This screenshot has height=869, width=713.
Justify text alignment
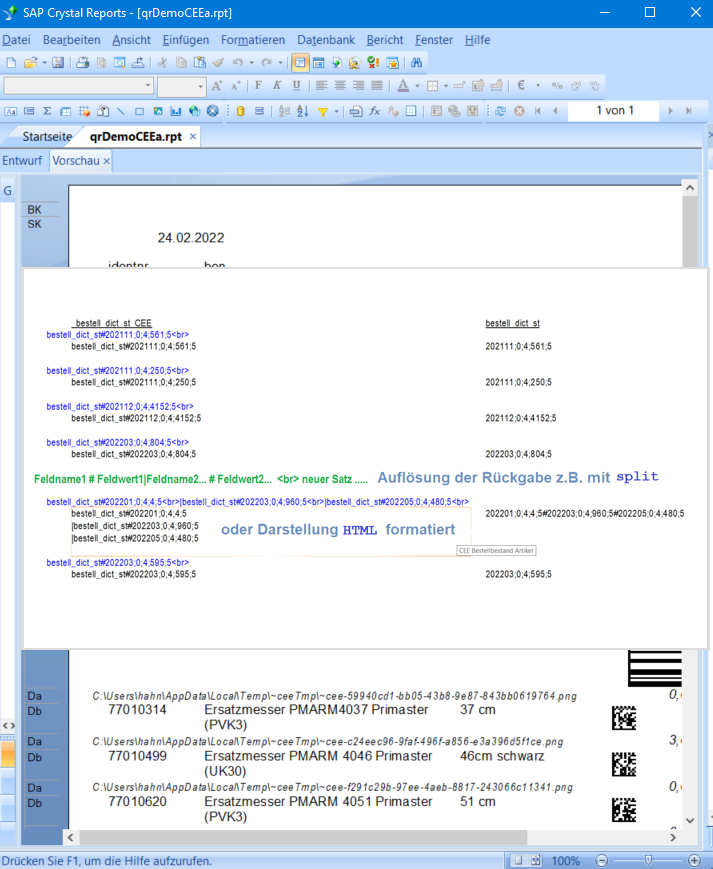[377, 85]
